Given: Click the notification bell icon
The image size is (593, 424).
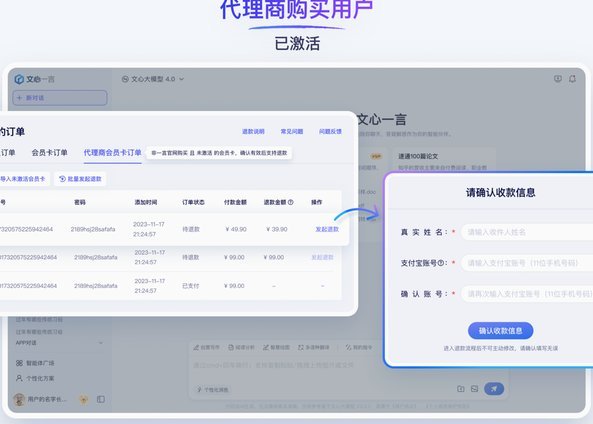Looking at the screenshot, I should tap(572, 79).
